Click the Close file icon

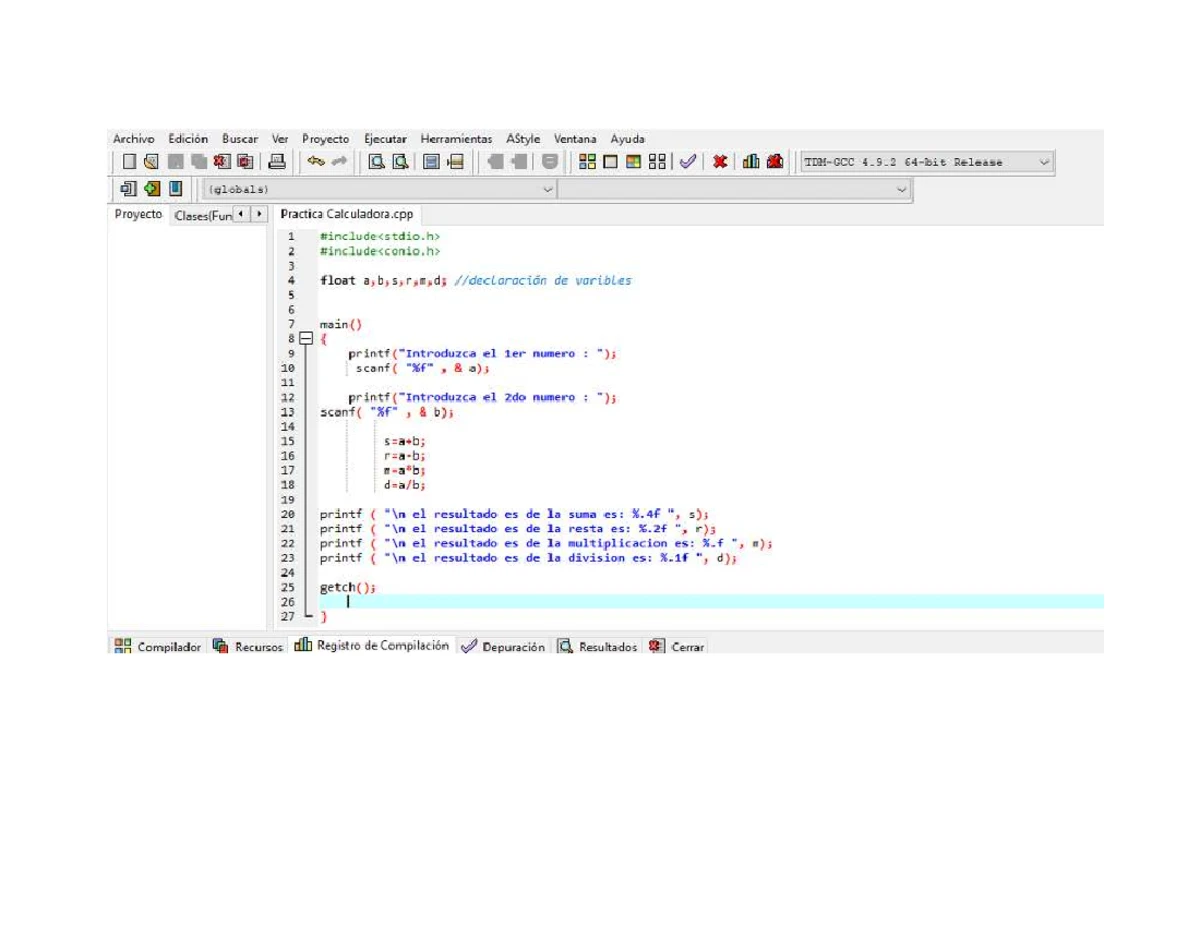coord(222,161)
